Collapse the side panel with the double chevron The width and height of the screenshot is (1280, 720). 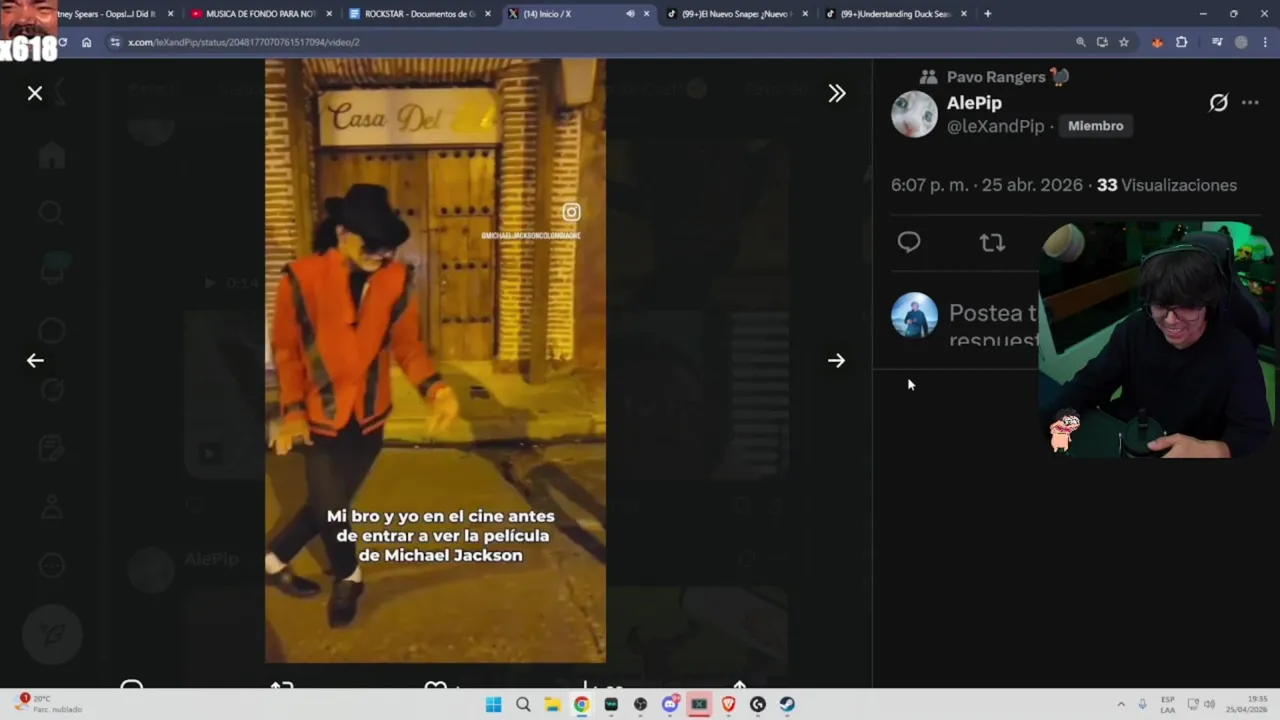pos(837,93)
